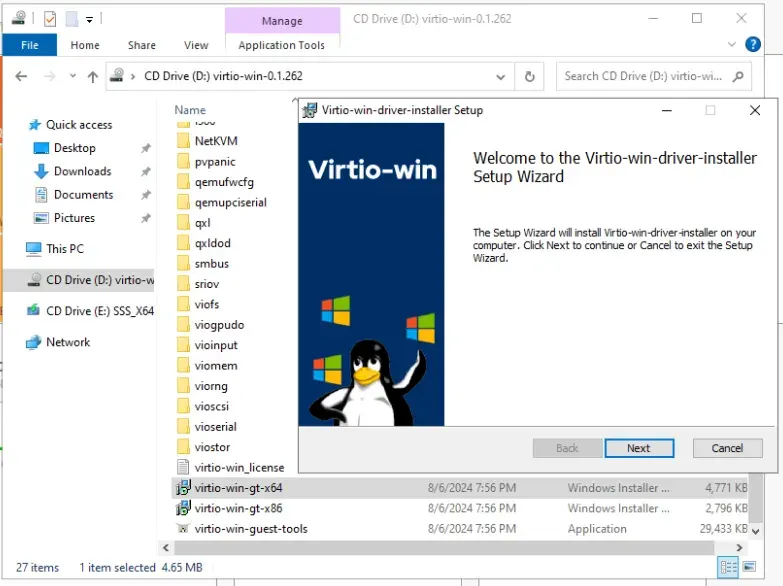Screen dimensions: 783x586
Task: Click the vertical scrollbar down arrow
Action: (x=756, y=531)
